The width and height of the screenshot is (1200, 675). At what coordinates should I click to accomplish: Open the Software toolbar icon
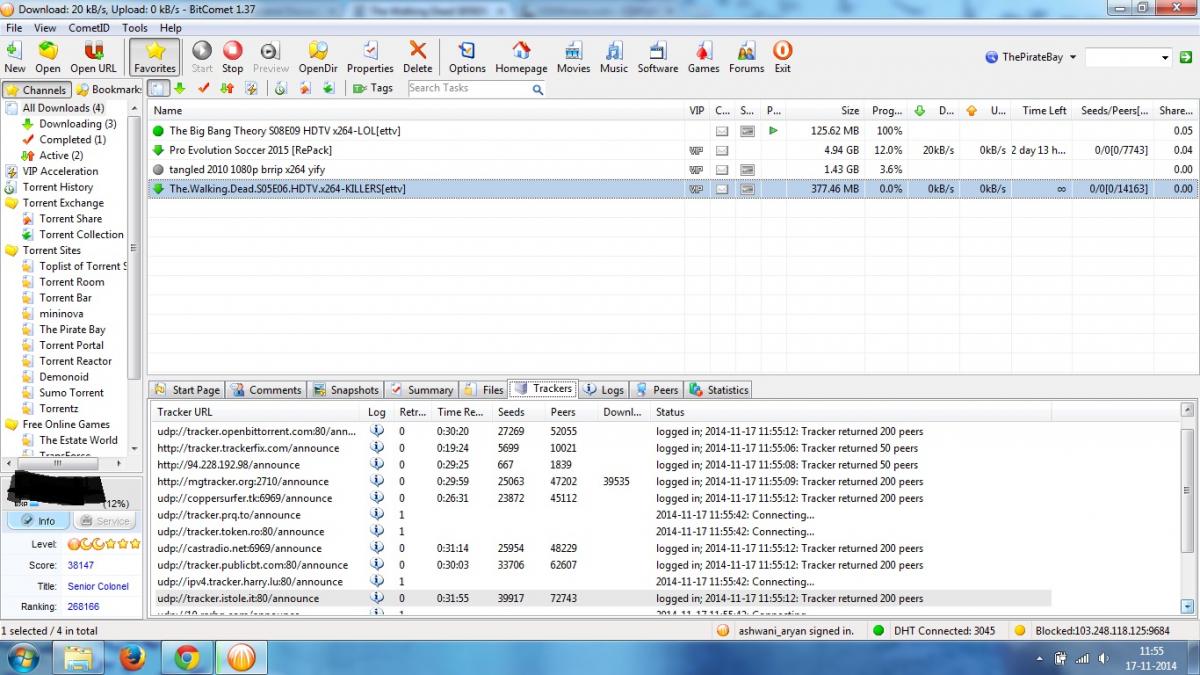pyautogui.click(x=658, y=57)
